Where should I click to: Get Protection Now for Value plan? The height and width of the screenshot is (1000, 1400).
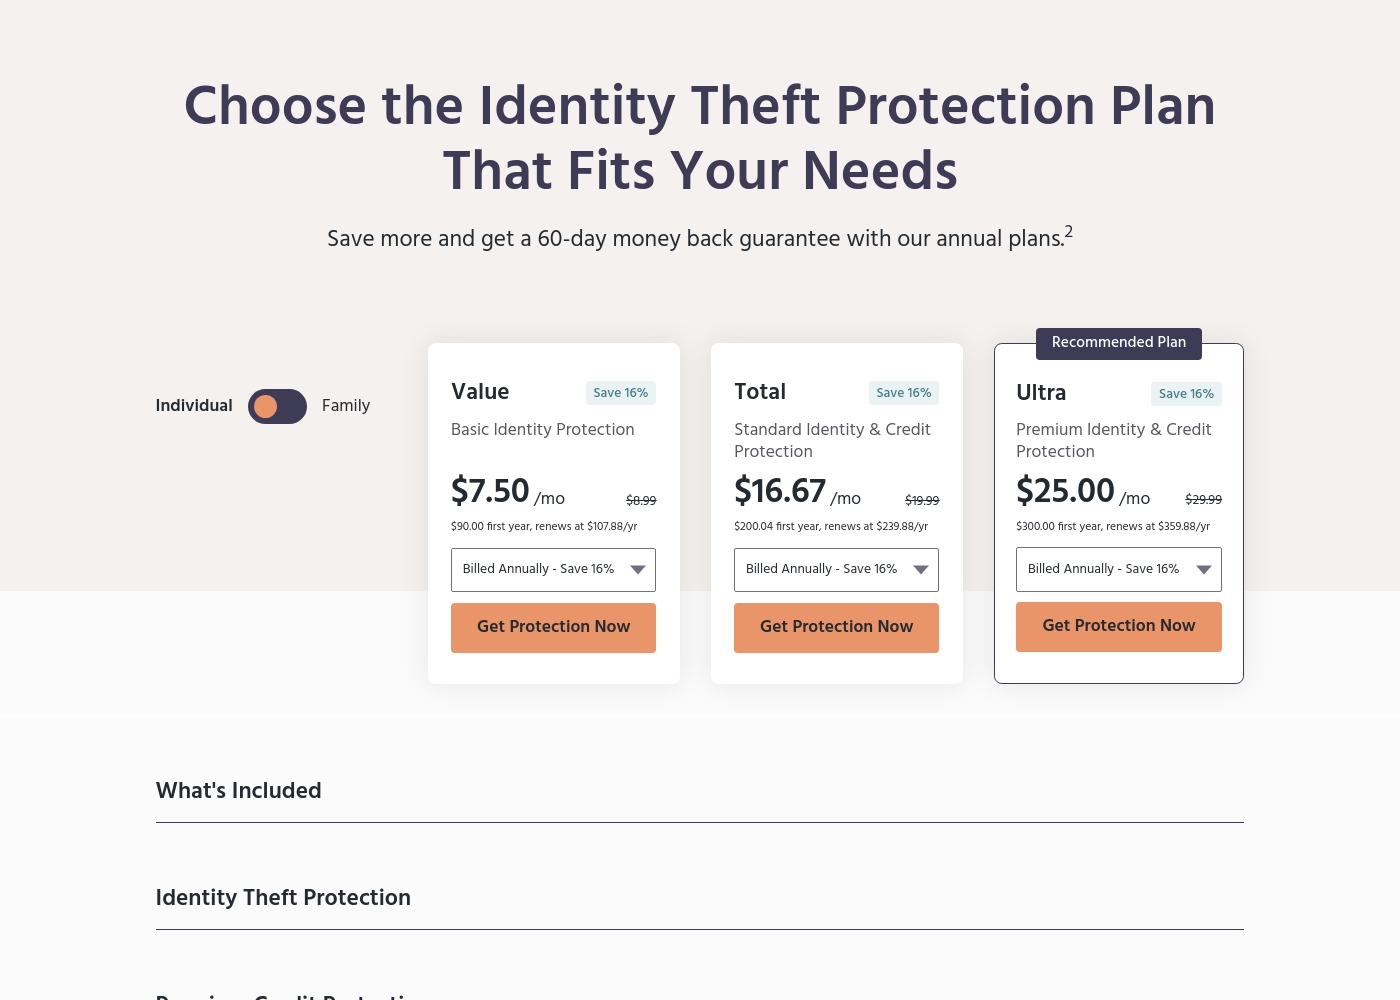[553, 627]
